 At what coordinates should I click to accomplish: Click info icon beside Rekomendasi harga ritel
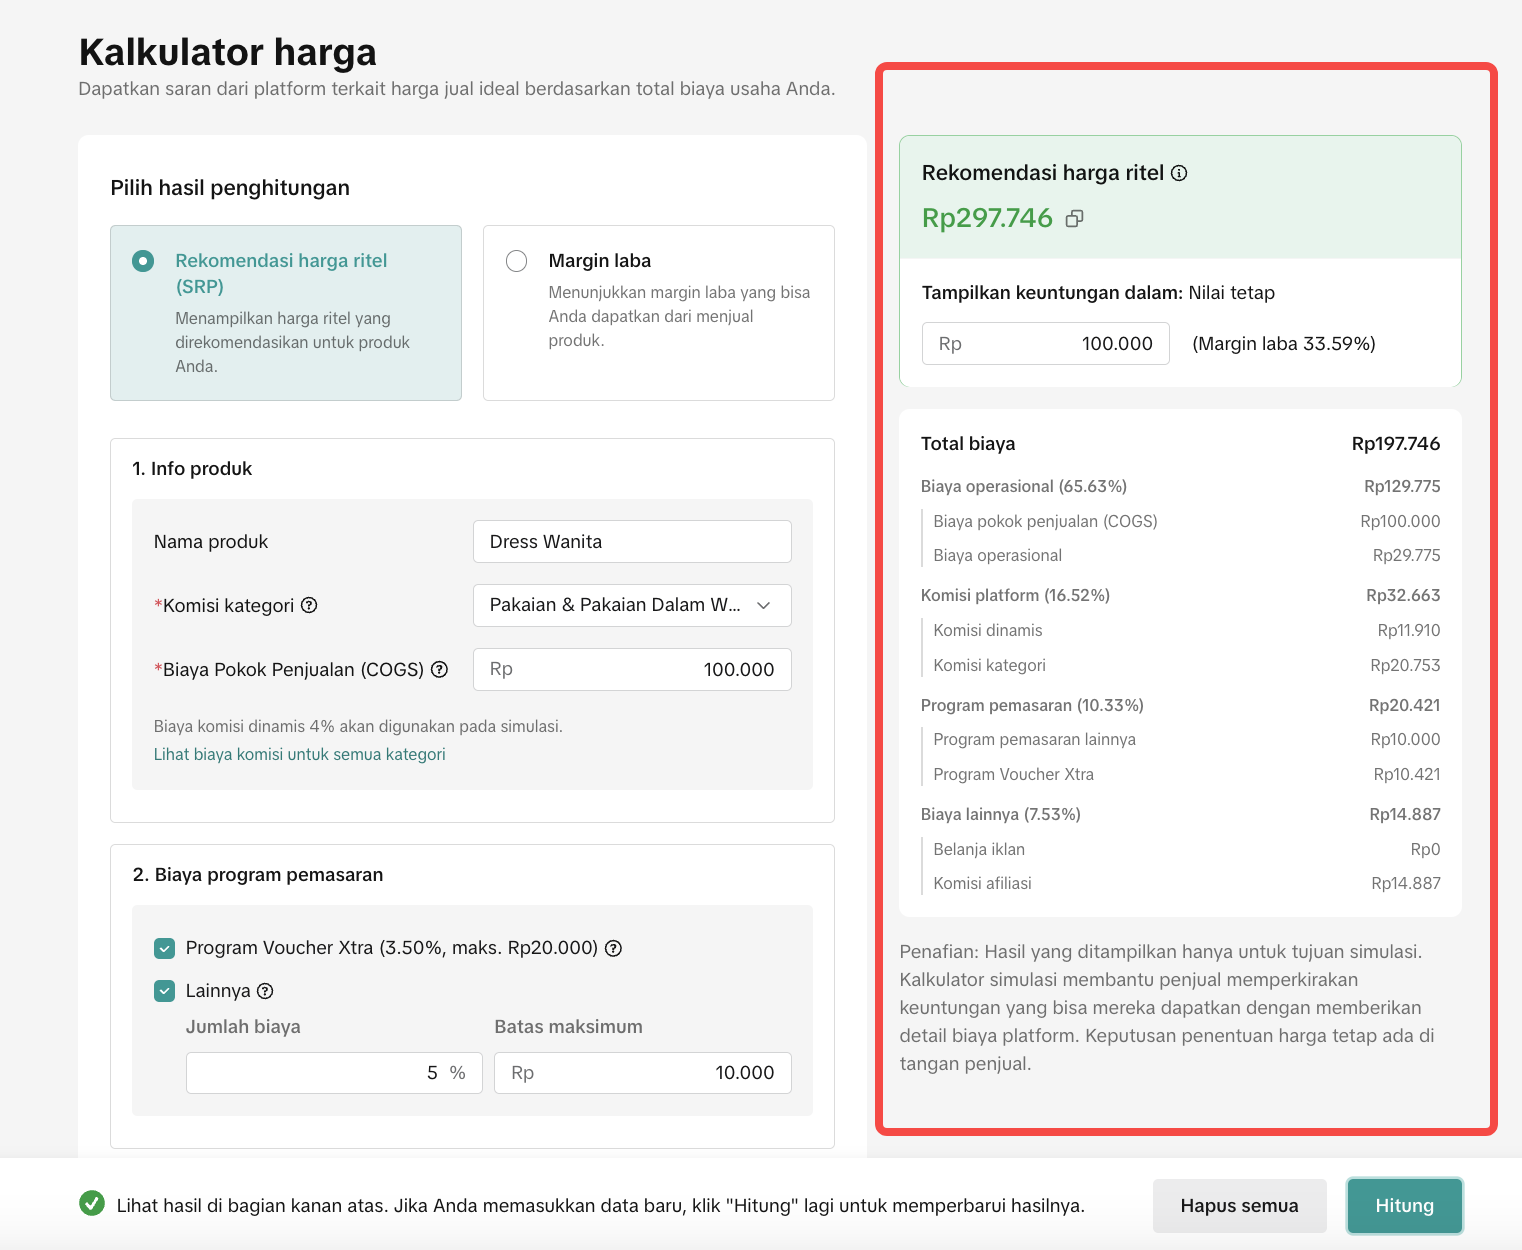tap(1179, 173)
